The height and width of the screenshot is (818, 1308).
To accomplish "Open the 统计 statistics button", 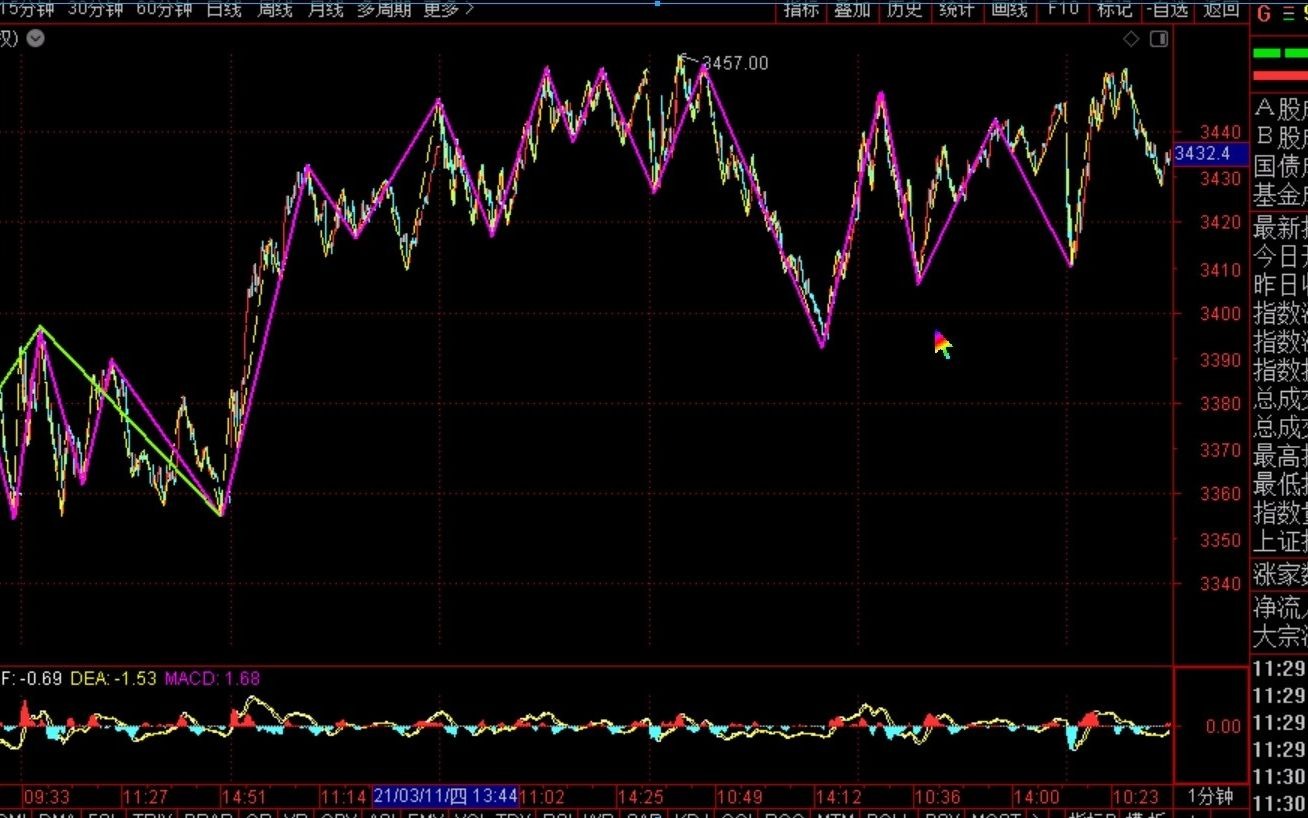I will point(957,9).
